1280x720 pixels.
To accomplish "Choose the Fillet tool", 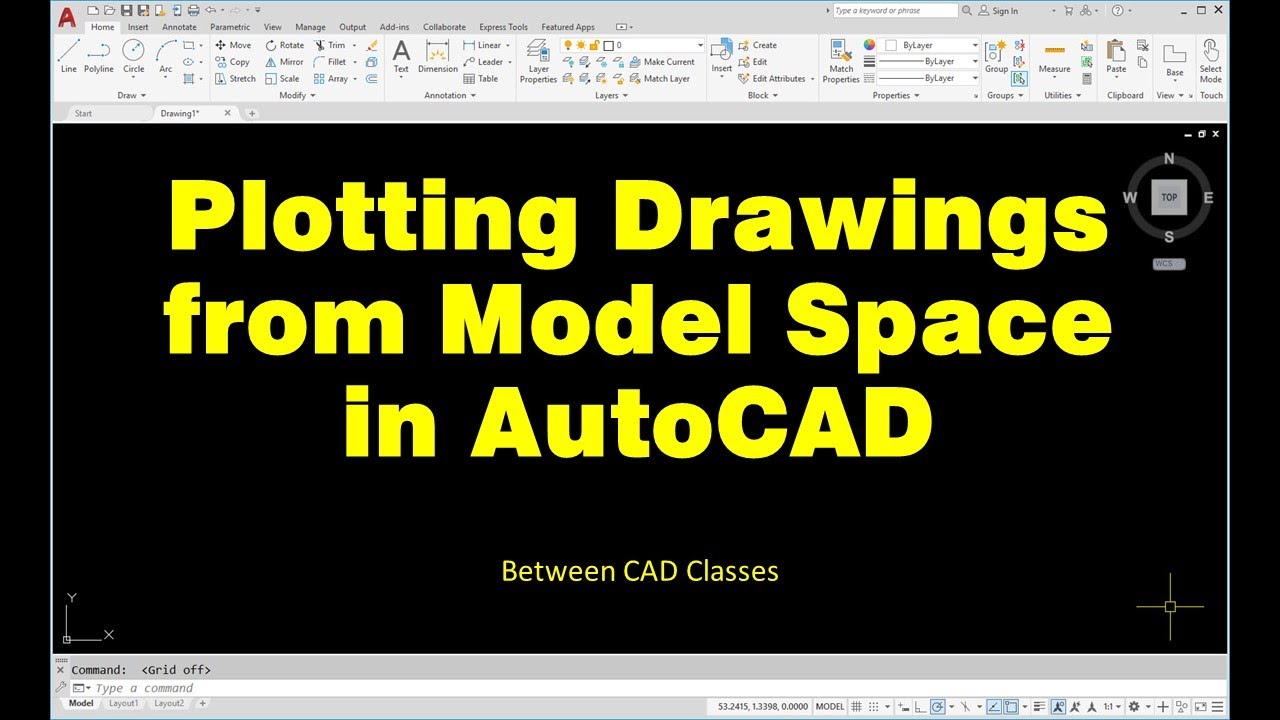I will [330, 62].
